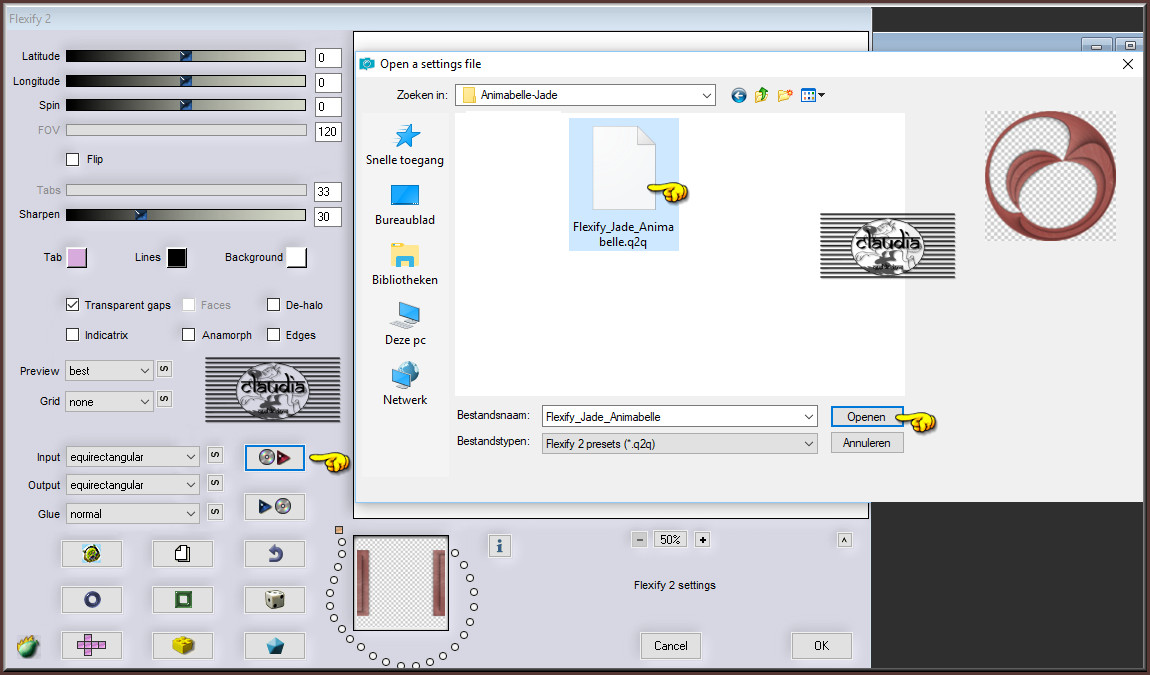The width and height of the screenshot is (1150, 675).
Task: Click the blue ring icon button
Action: click(x=92, y=600)
